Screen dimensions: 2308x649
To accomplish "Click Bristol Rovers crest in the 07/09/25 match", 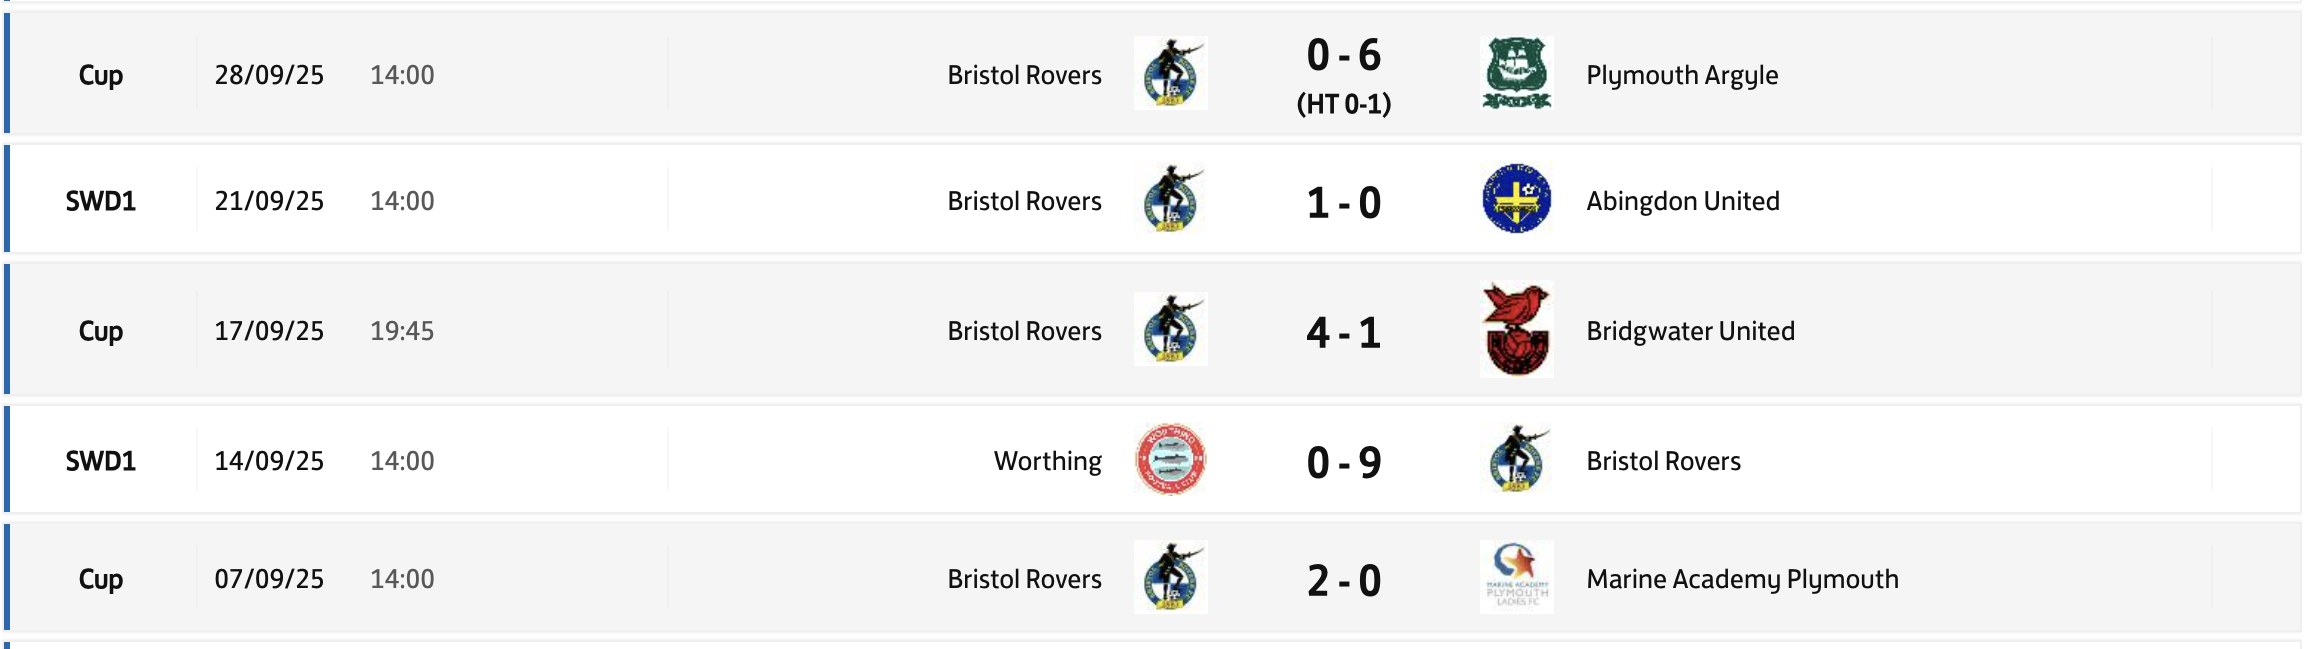I will click(x=1170, y=577).
